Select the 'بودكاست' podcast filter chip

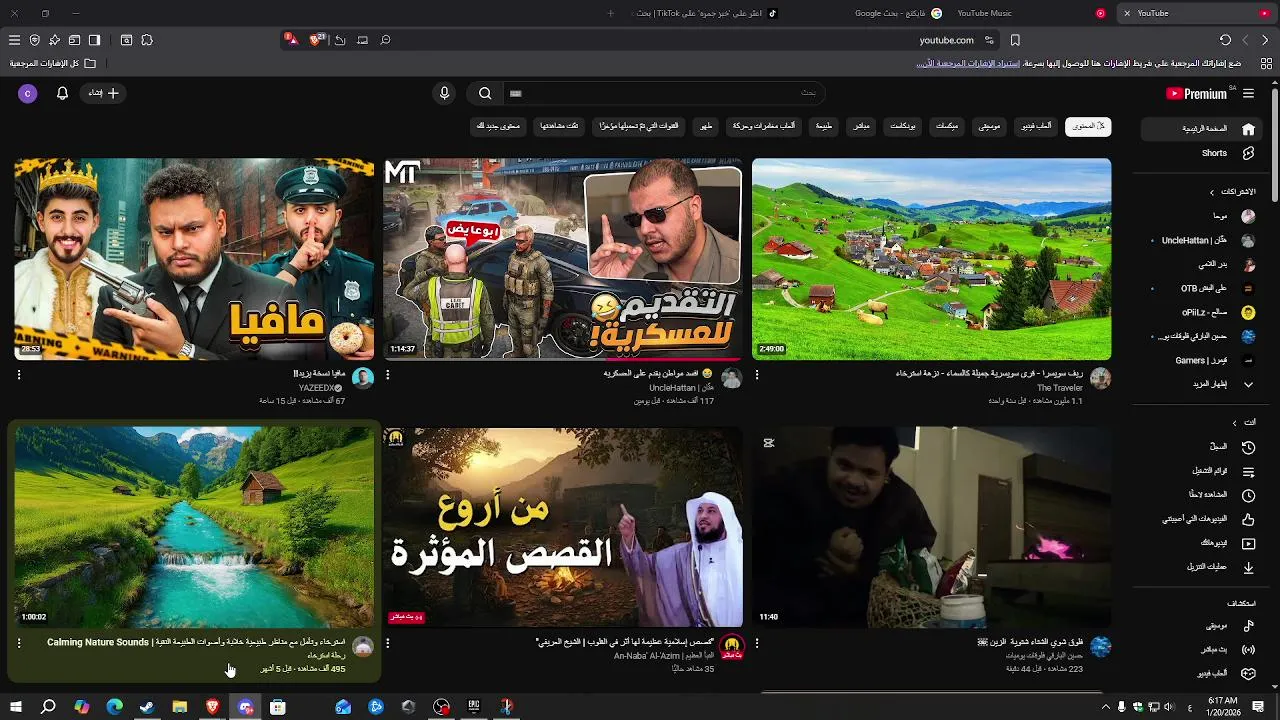903,126
